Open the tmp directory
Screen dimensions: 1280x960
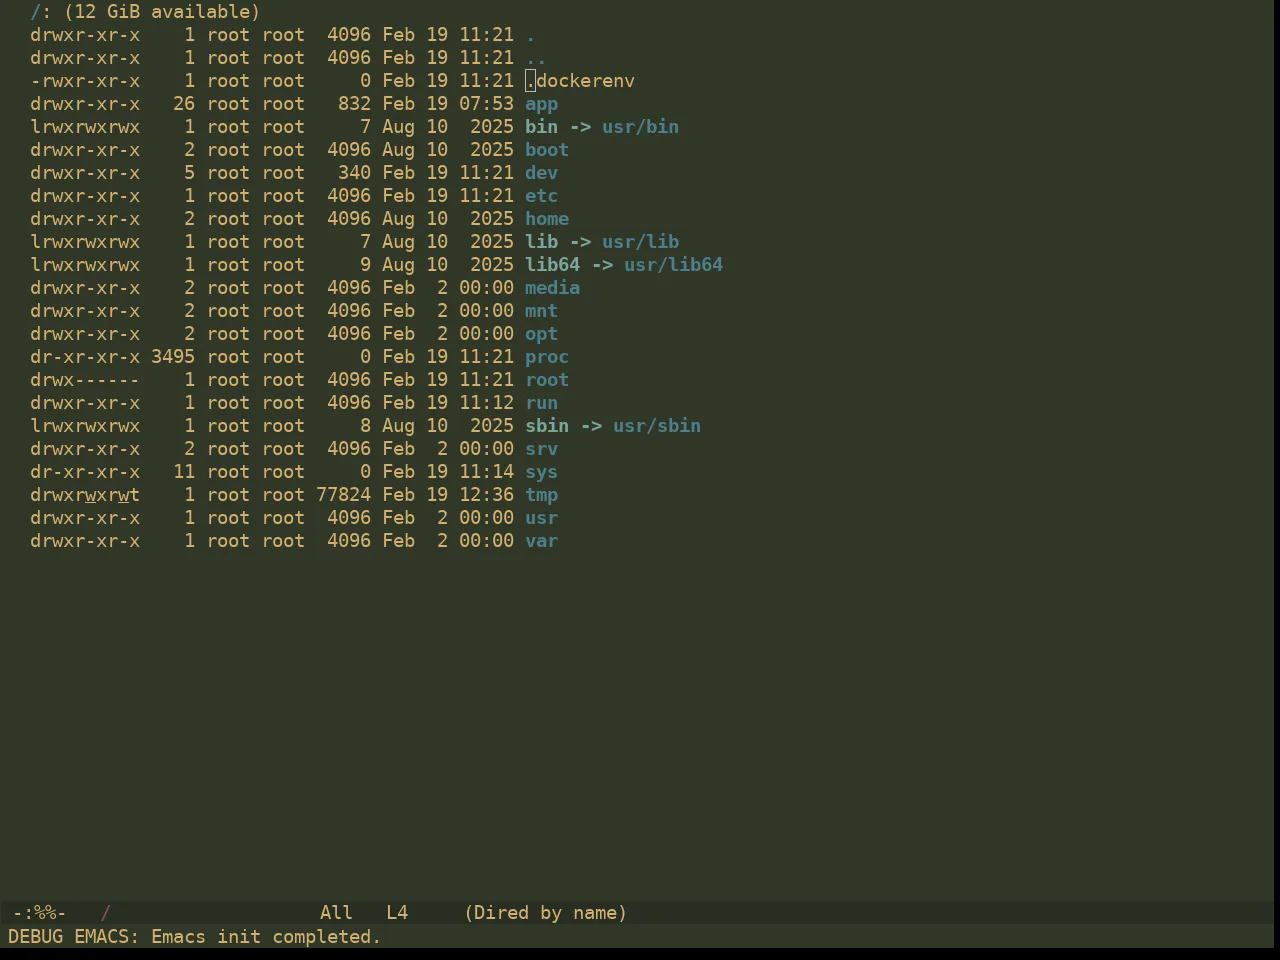pos(541,495)
